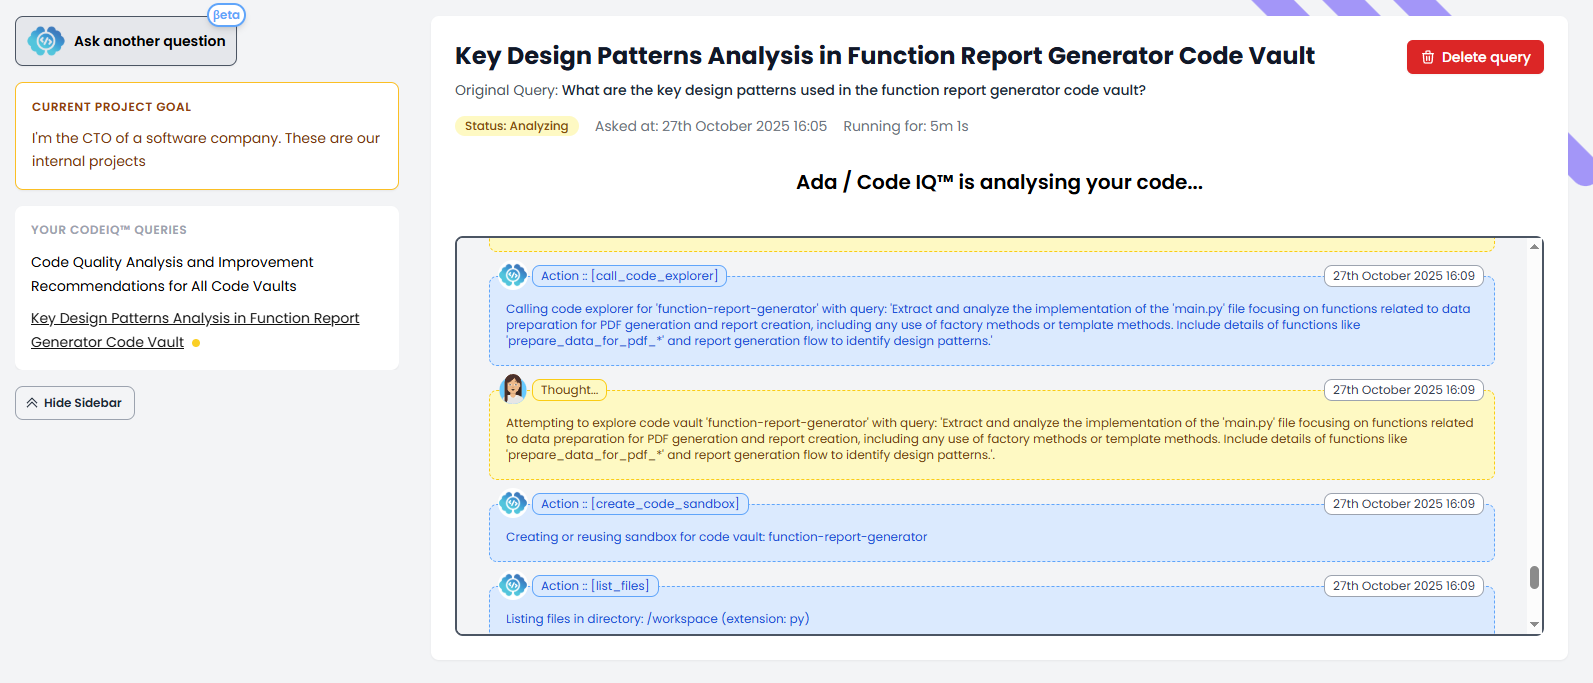Click the avatar icon beside the Thought label

click(x=513, y=389)
